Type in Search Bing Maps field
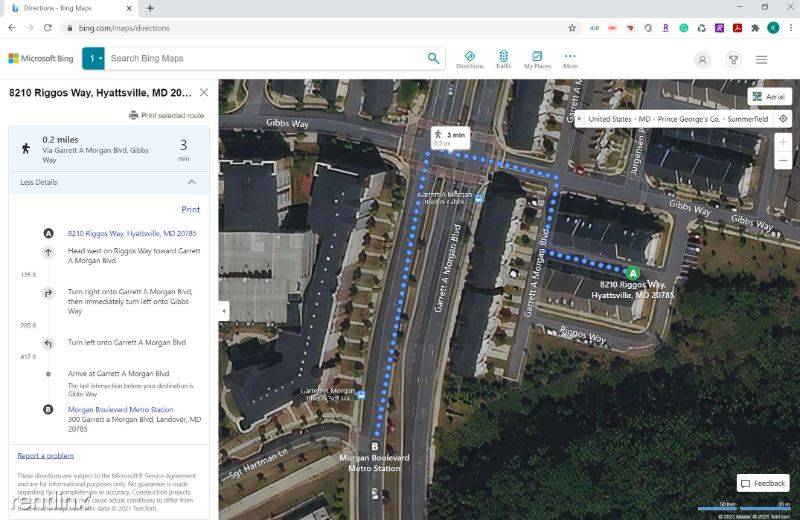The width and height of the screenshot is (800, 520). point(265,58)
